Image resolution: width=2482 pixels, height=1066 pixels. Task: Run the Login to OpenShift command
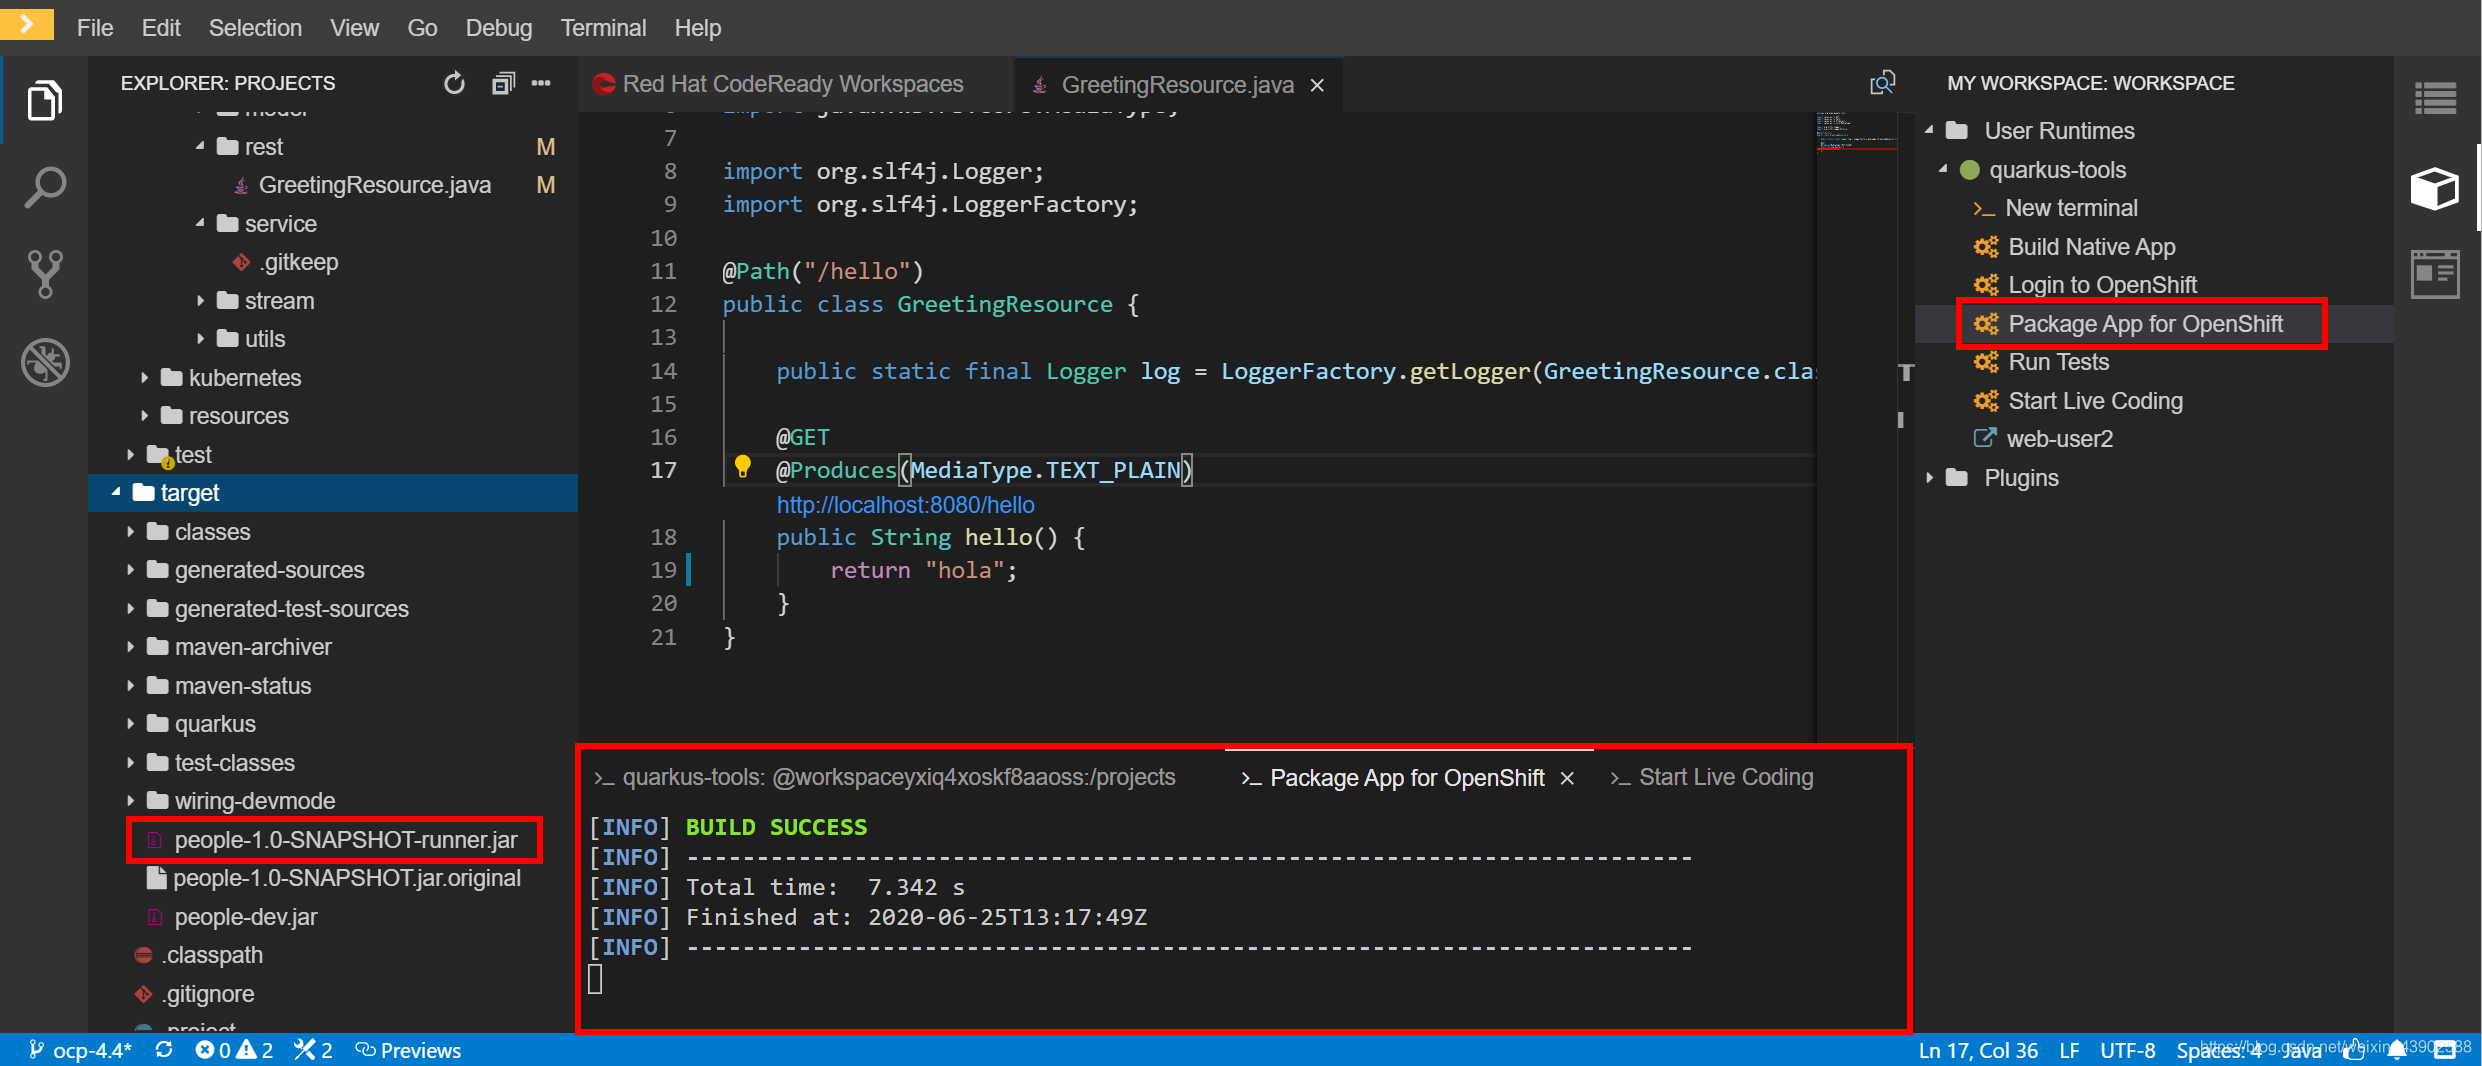pos(2102,285)
